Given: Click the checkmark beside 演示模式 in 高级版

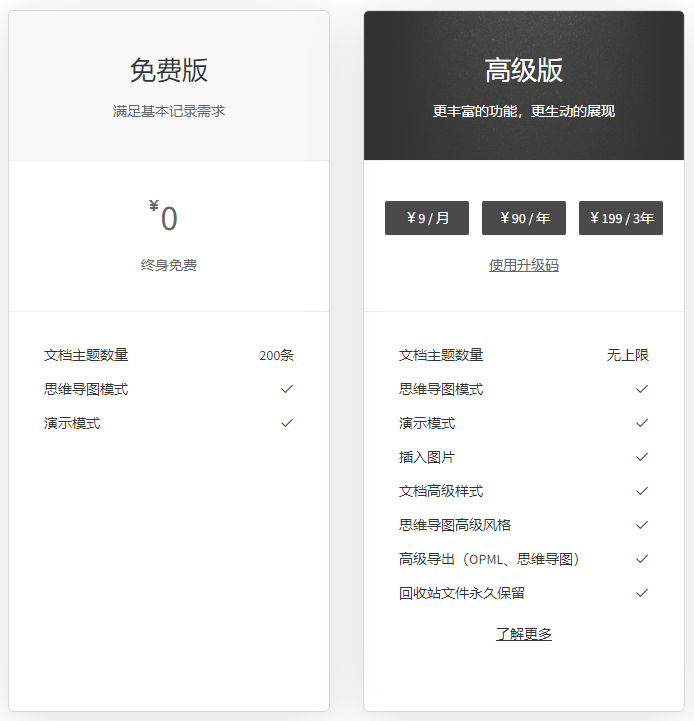Looking at the screenshot, I should (642, 423).
